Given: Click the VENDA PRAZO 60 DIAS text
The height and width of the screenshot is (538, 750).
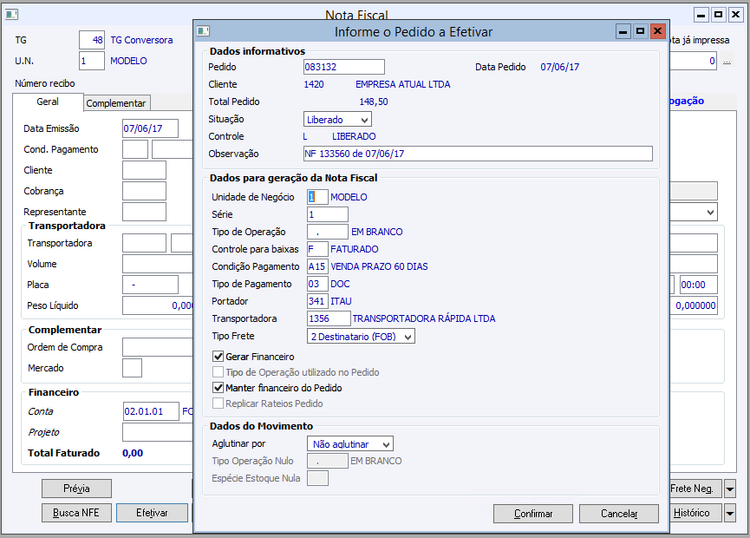Looking at the screenshot, I should pyautogui.click(x=379, y=266).
